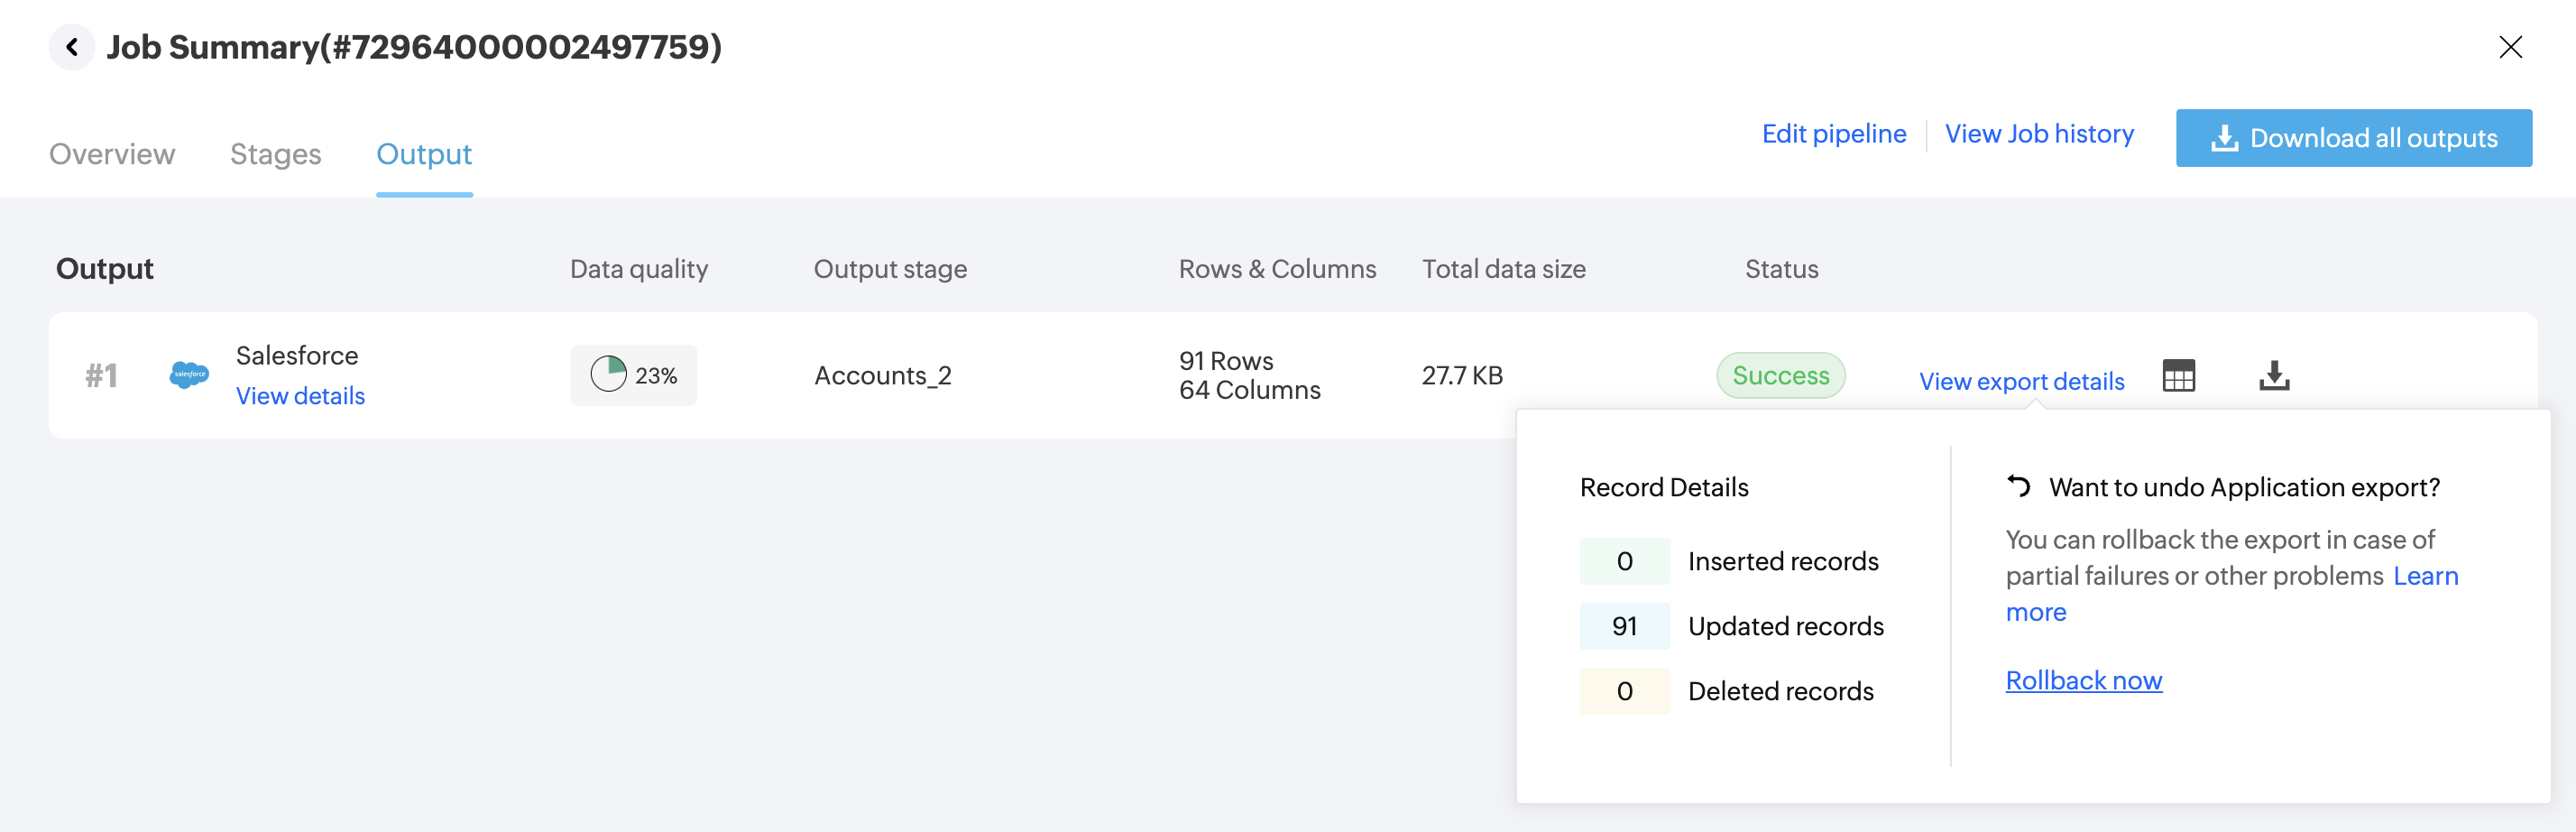
Task: Click the Edit pipeline link
Action: click(x=1834, y=134)
